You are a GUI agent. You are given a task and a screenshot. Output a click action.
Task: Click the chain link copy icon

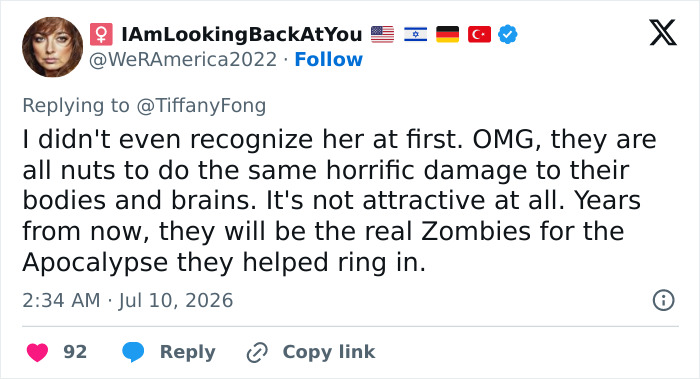click(257, 352)
